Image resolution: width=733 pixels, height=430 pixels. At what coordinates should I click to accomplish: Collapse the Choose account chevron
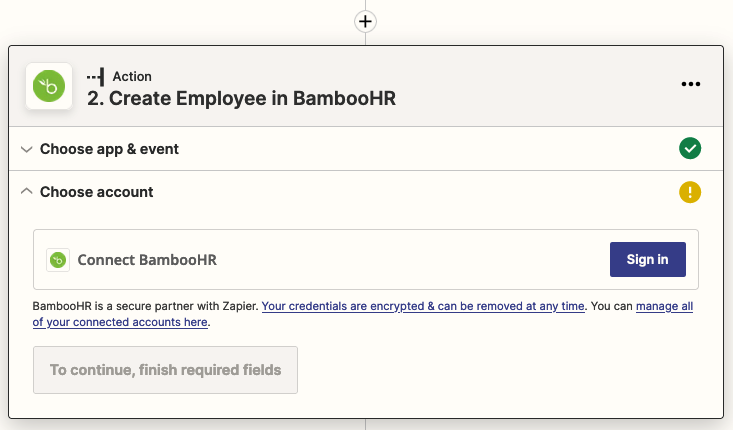tap(26, 192)
